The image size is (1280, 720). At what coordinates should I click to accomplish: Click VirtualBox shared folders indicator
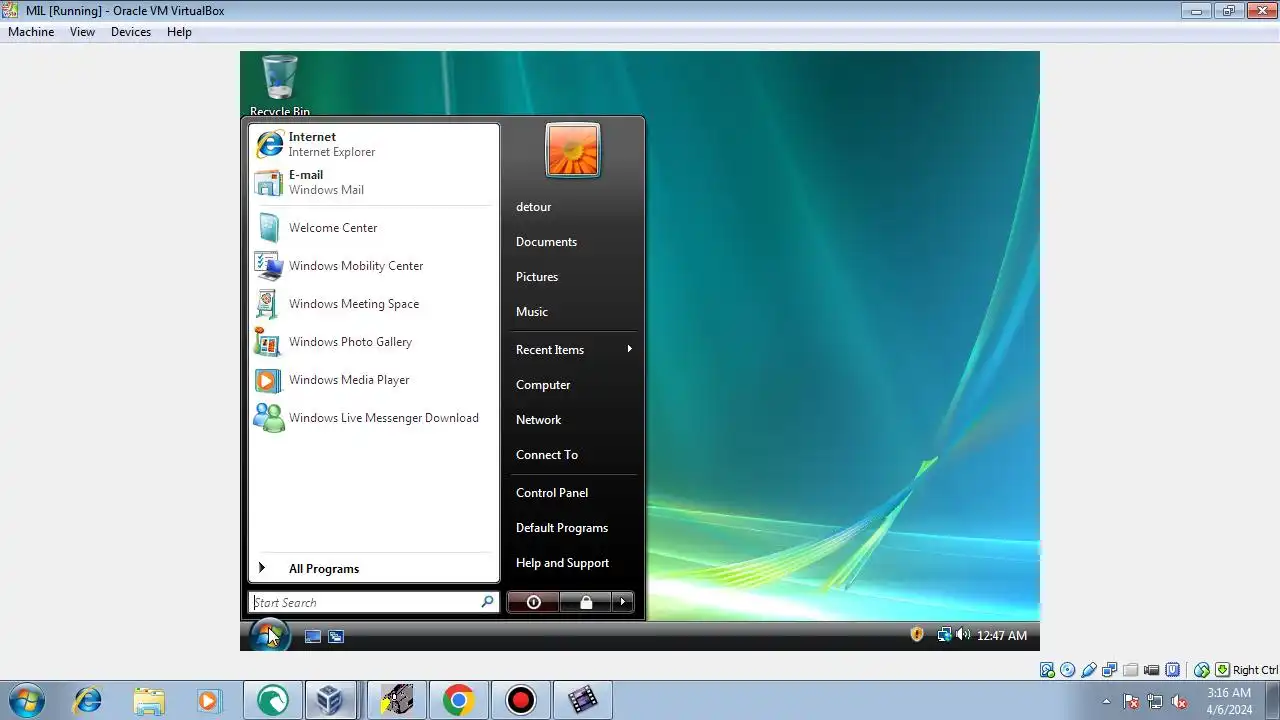tap(1131, 670)
